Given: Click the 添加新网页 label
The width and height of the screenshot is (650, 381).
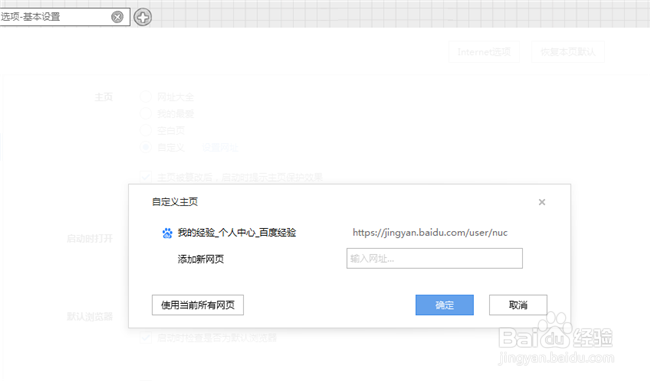Looking at the screenshot, I should point(201,259).
